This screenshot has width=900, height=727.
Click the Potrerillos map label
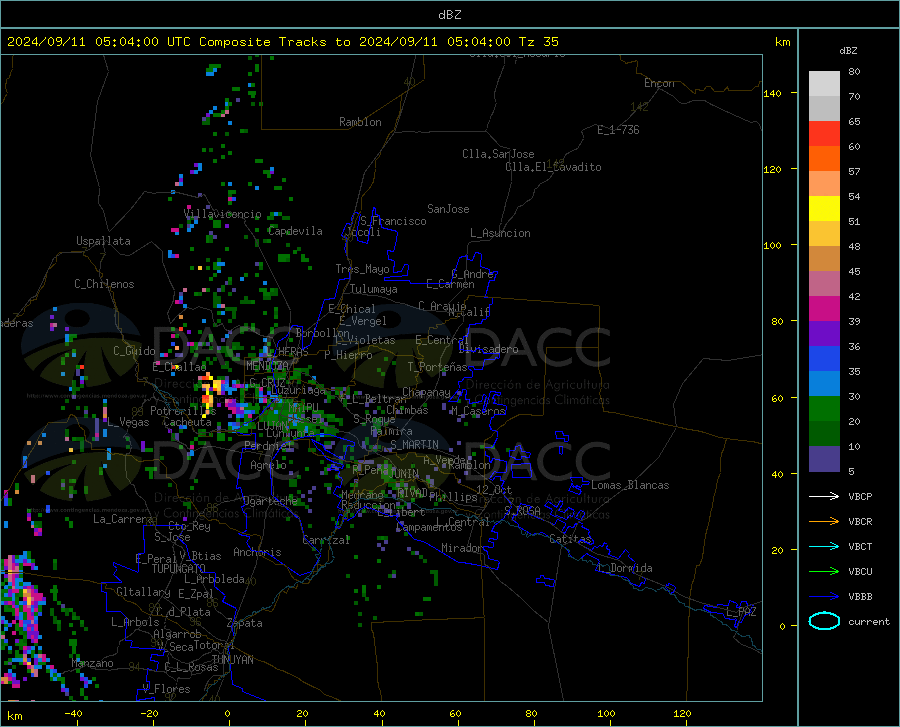[x=183, y=411]
